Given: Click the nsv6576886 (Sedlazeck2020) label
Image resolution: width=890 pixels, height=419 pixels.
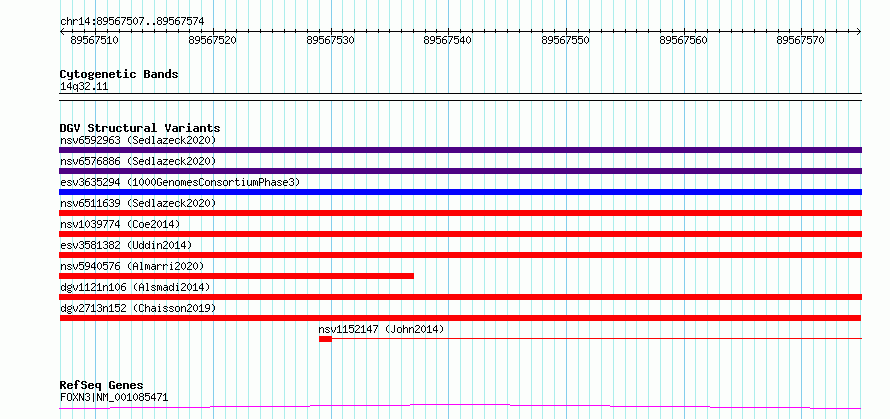Looking at the screenshot, I should (x=138, y=161).
